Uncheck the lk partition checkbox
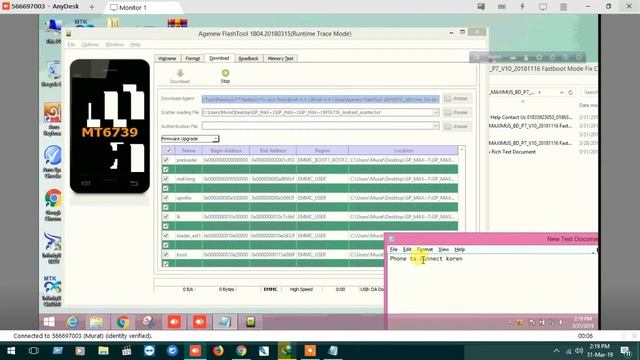Screen dimensions: 640x360 coord(166,216)
